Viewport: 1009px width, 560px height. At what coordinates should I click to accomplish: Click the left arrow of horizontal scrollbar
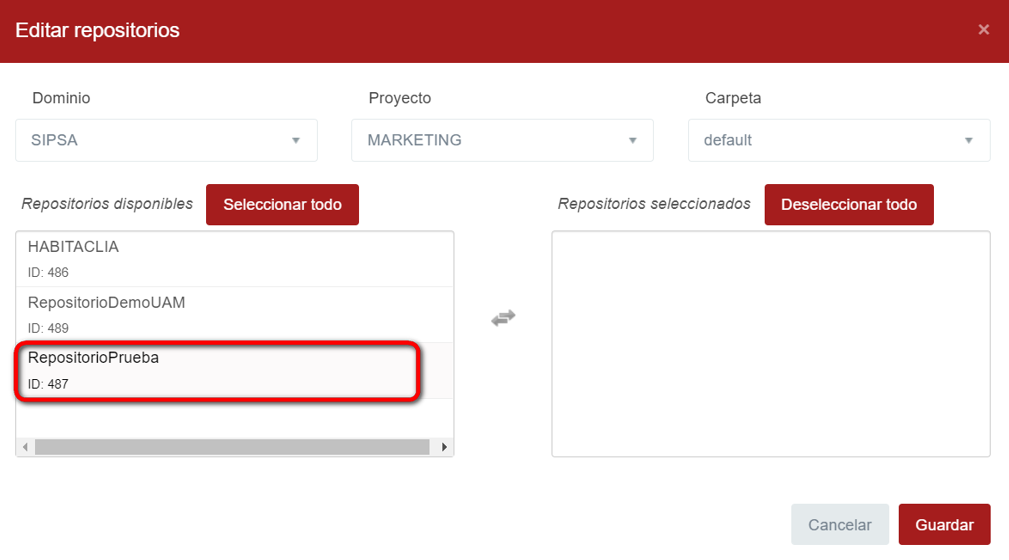pos(26,447)
